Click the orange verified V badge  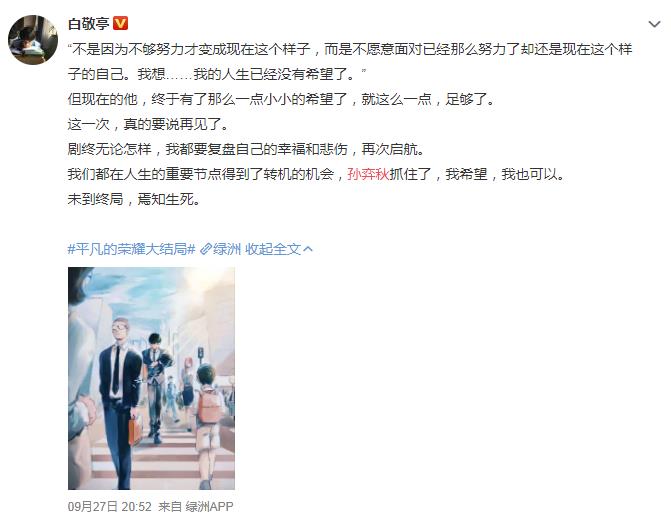120,23
